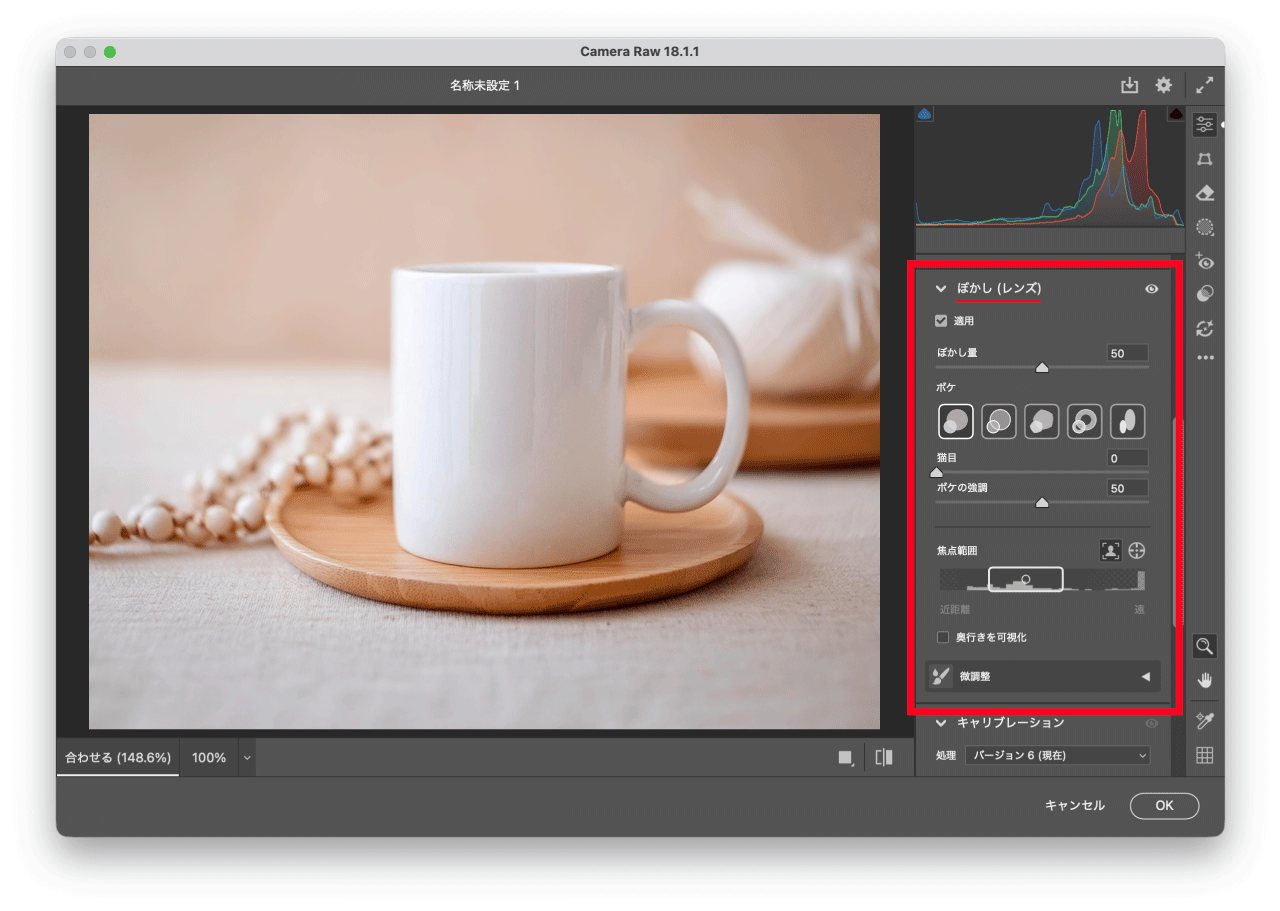Open the 処理 バージョン 6 dropdown

click(1057, 756)
